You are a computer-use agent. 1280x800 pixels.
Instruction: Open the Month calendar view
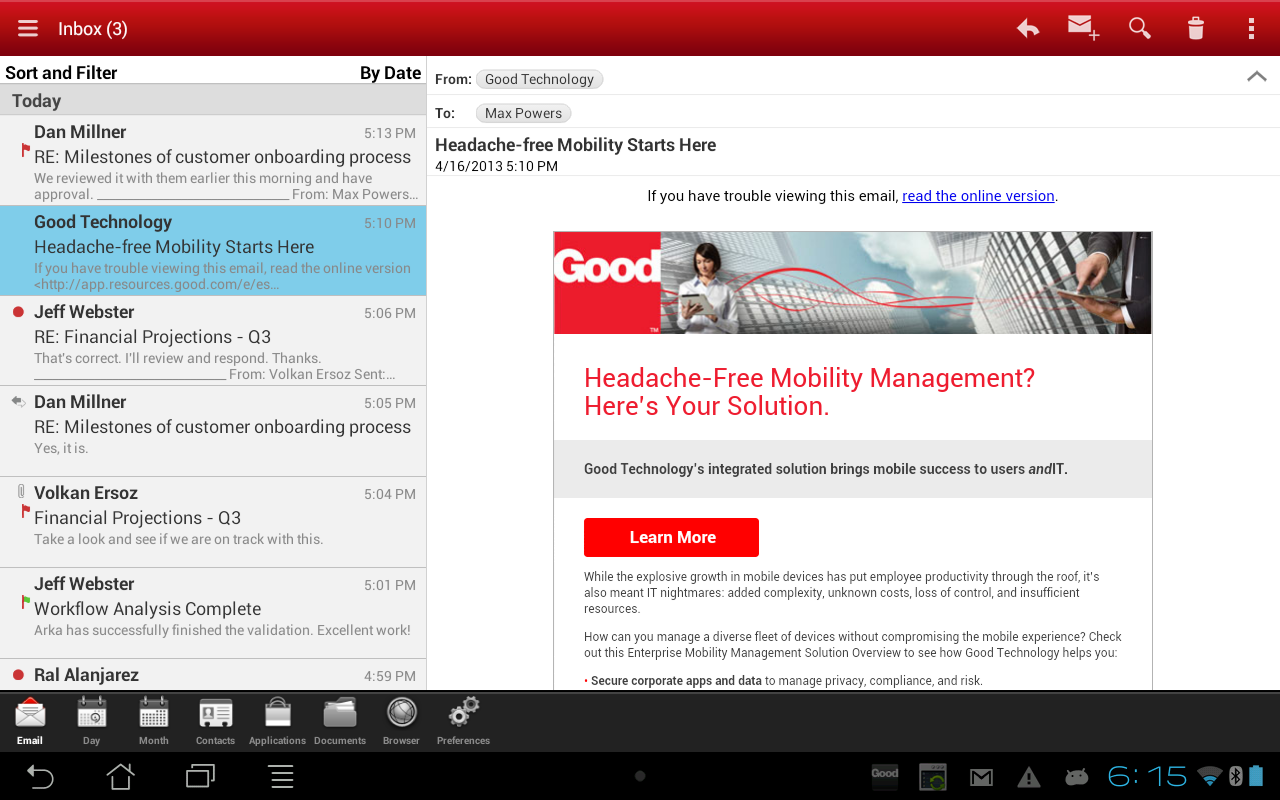coord(154,721)
